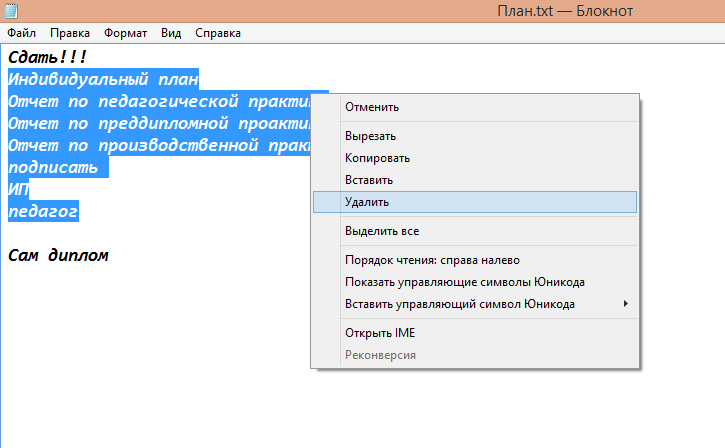
Task: Open the Файл menu
Action: [x=21, y=33]
